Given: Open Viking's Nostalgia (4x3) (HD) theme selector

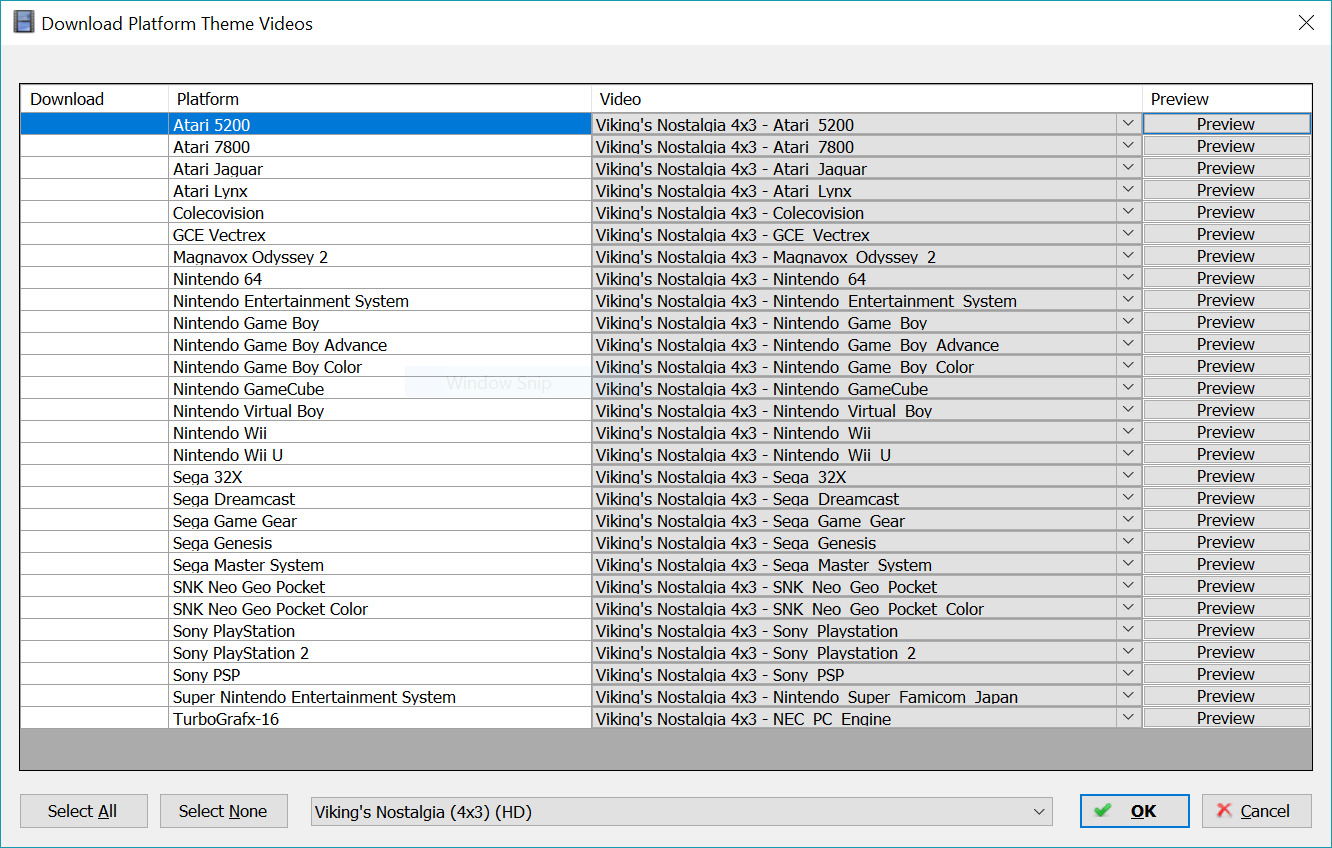Looking at the screenshot, I should coord(682,812).
